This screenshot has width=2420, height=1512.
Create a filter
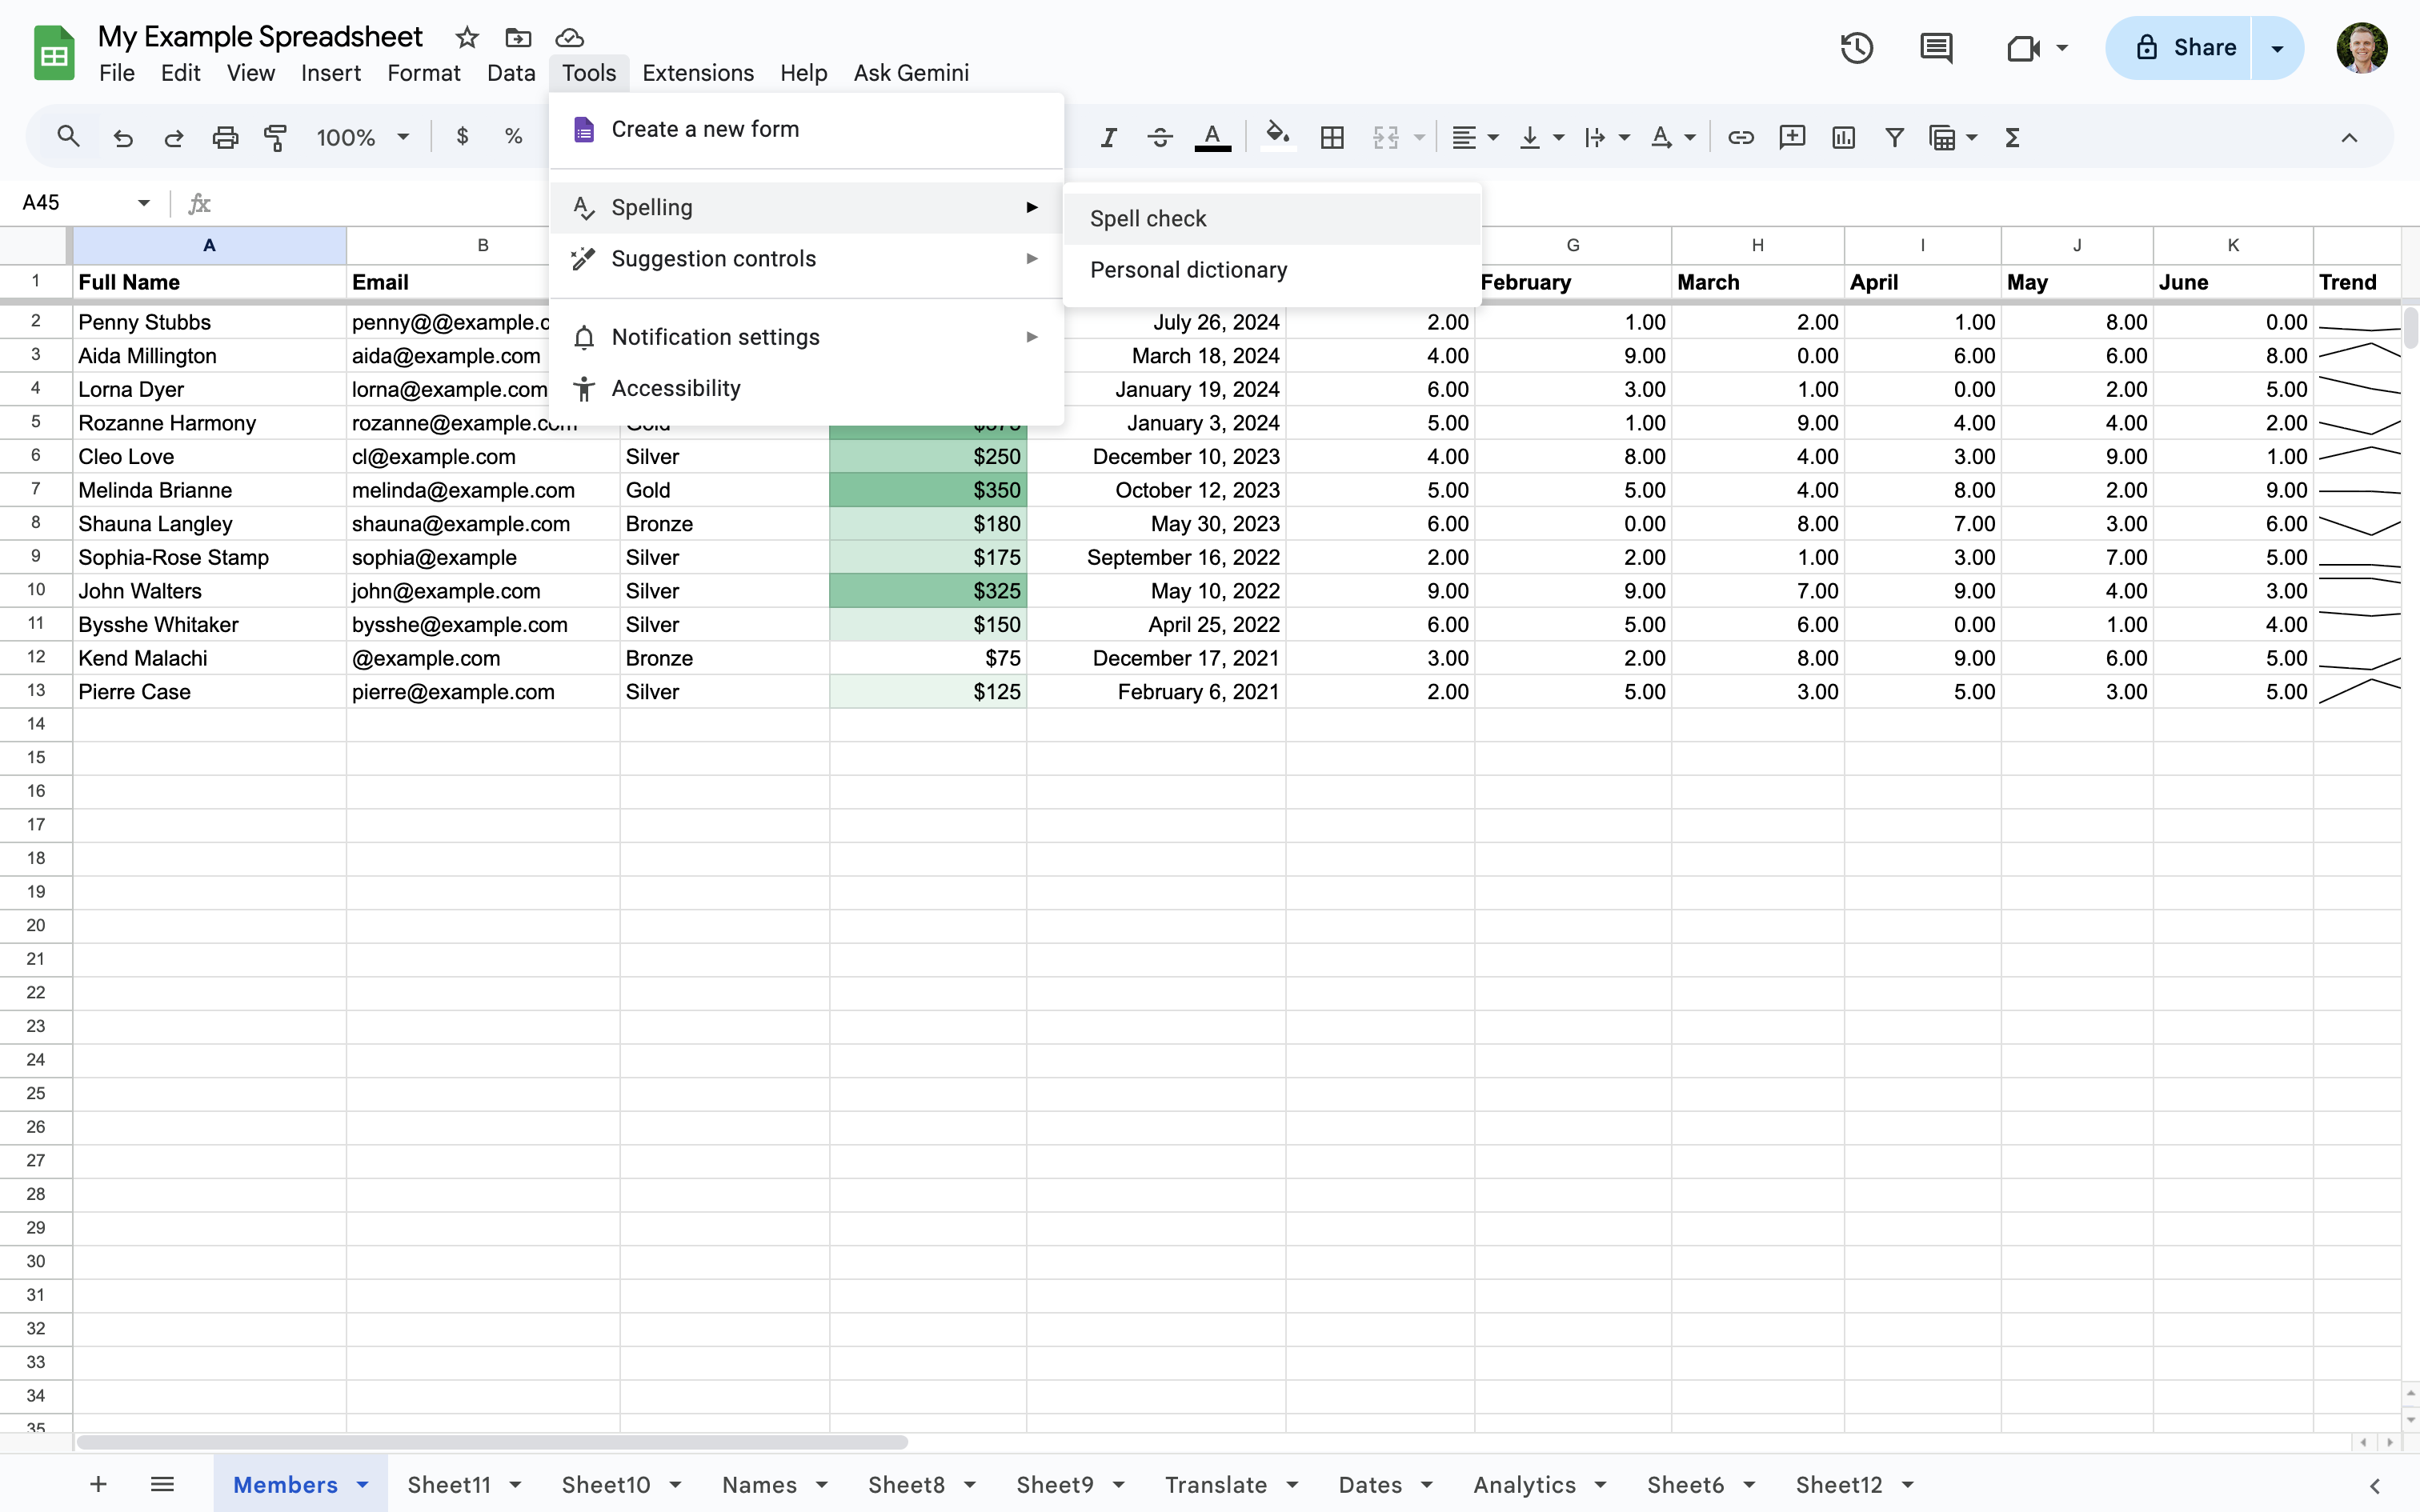(x=1893, y=137)
